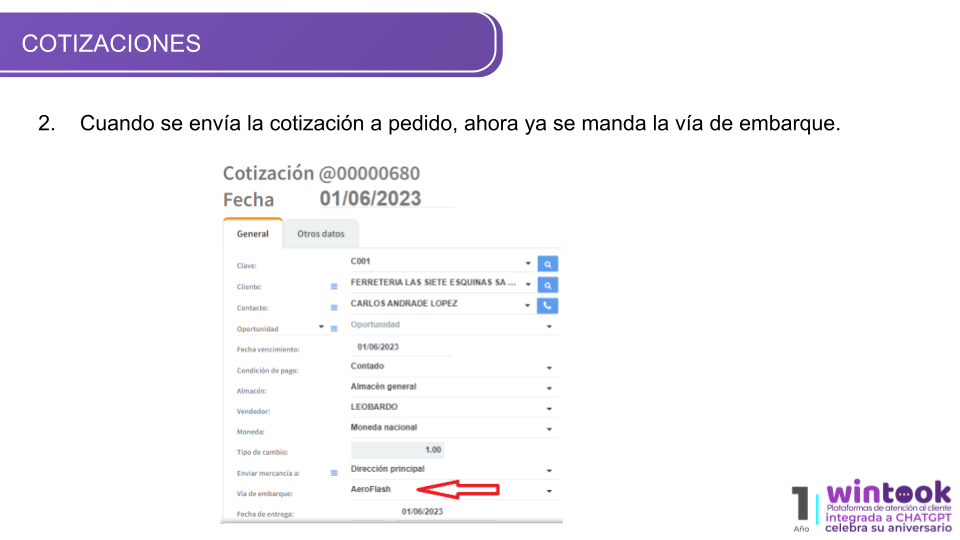960x540 pixels.
Task: Click the Condición de pago: label
Action: [268, 370]
